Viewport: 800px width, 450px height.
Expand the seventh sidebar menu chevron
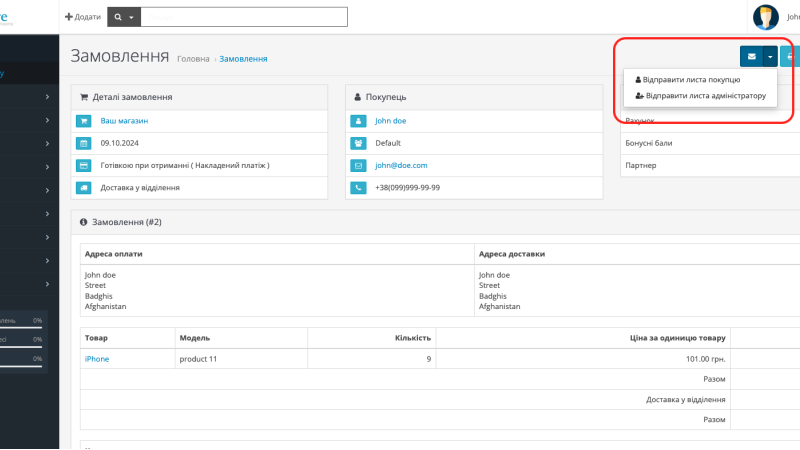(x=47, y=237)
